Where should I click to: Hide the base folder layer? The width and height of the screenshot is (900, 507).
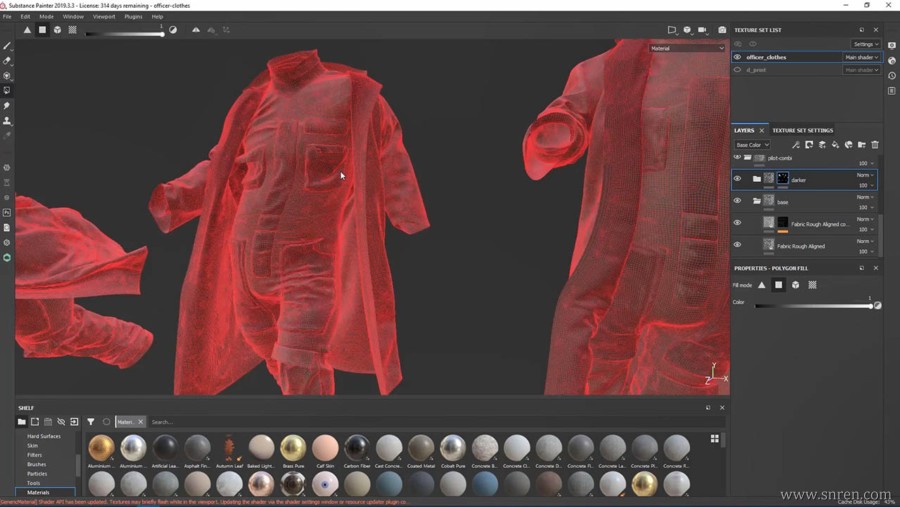coord(738,200)
